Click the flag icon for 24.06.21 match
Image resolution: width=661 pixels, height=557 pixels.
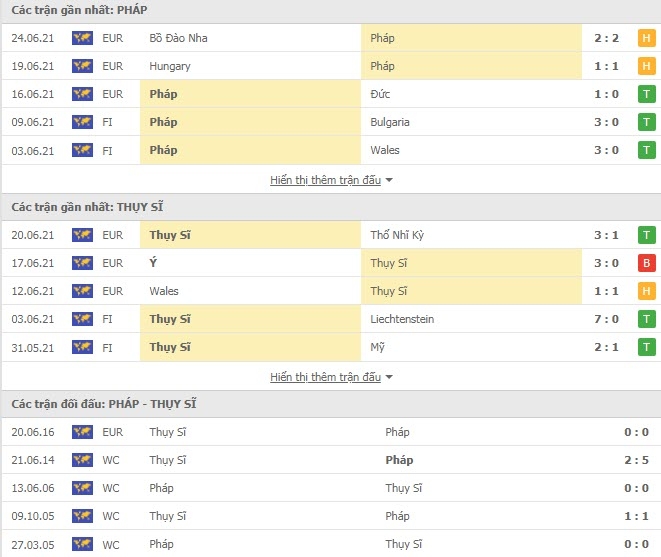pyautogui.click(x=82, y=38)
